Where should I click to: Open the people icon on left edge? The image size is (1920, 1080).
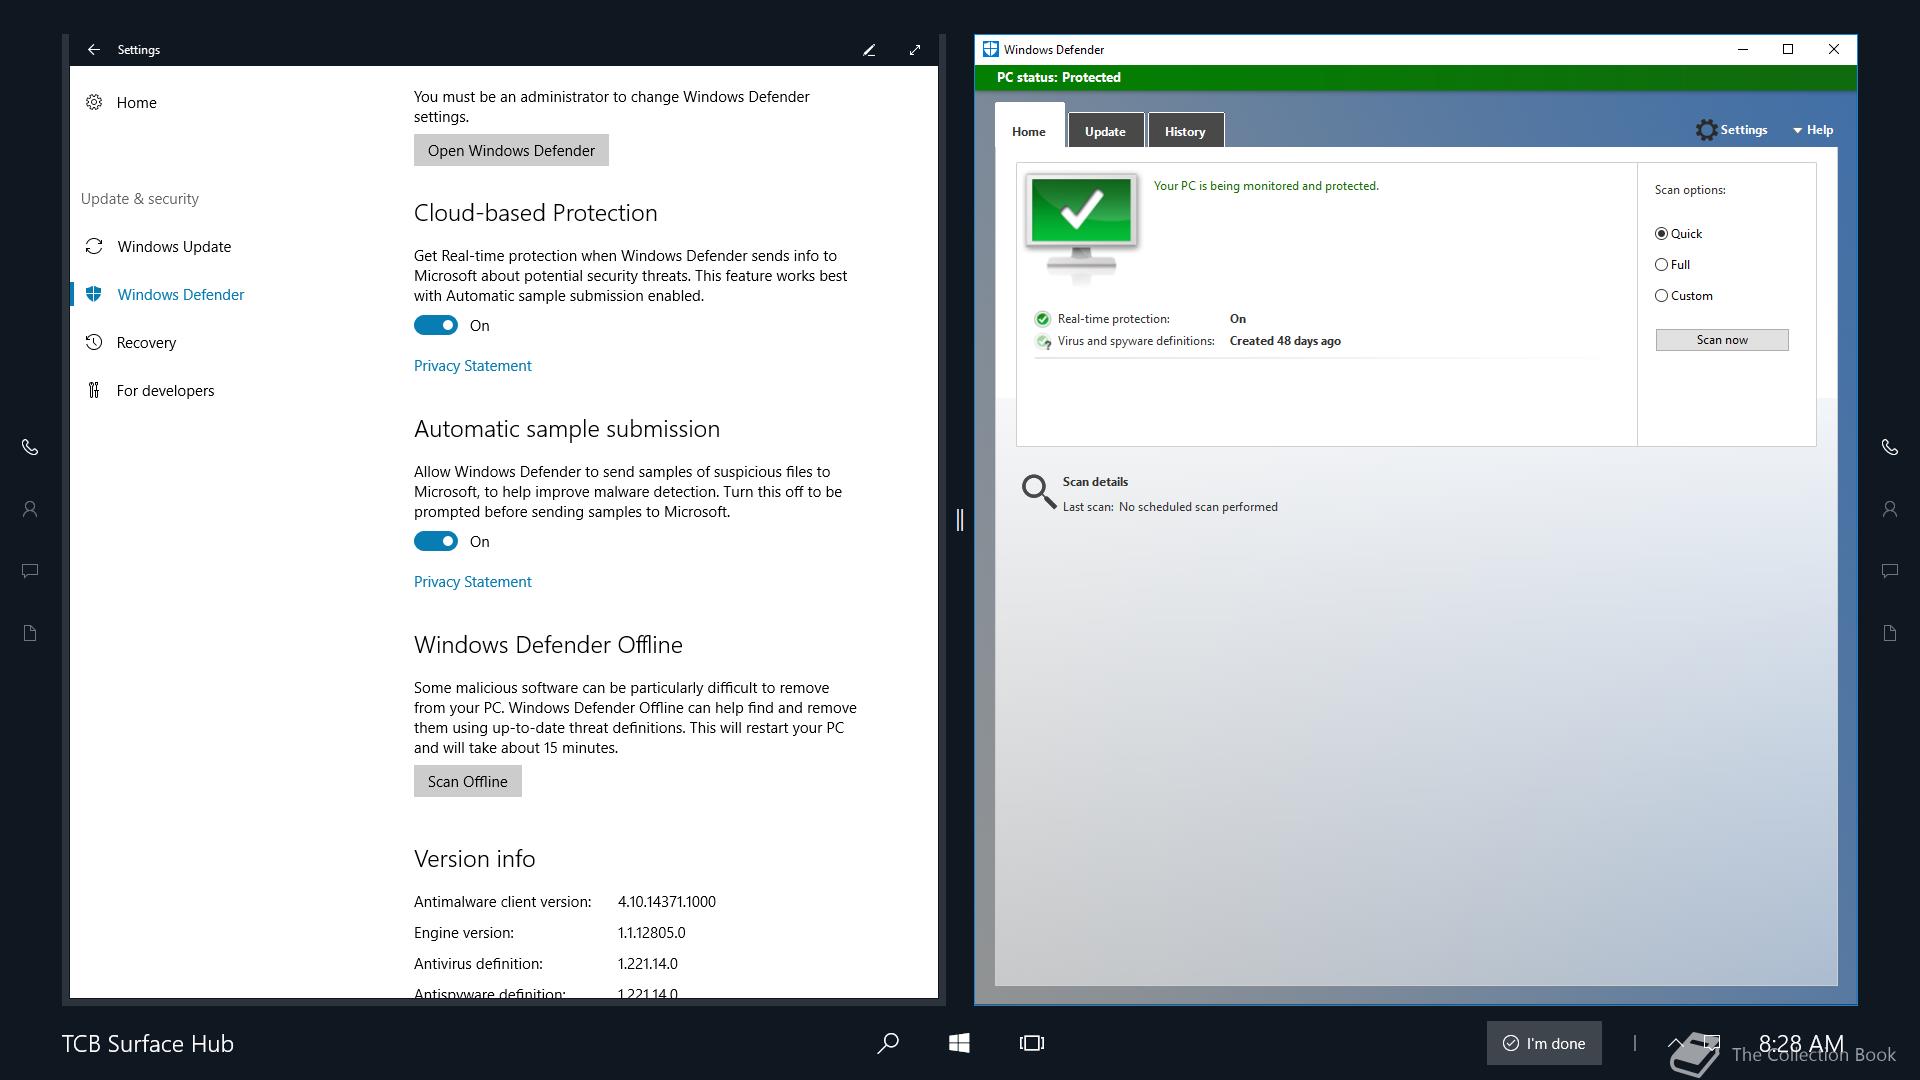pos(30,509)
